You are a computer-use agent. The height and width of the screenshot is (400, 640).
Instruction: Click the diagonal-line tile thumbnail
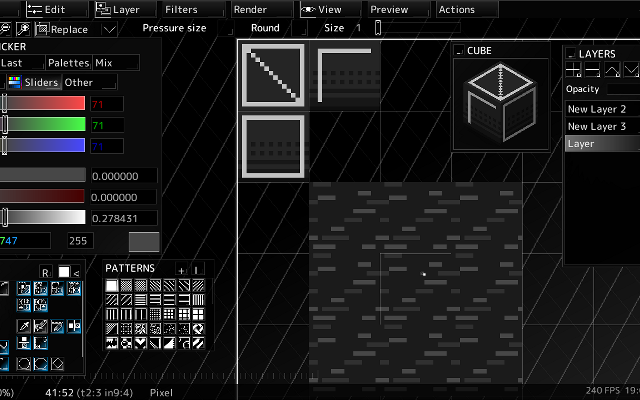point(273,76)
